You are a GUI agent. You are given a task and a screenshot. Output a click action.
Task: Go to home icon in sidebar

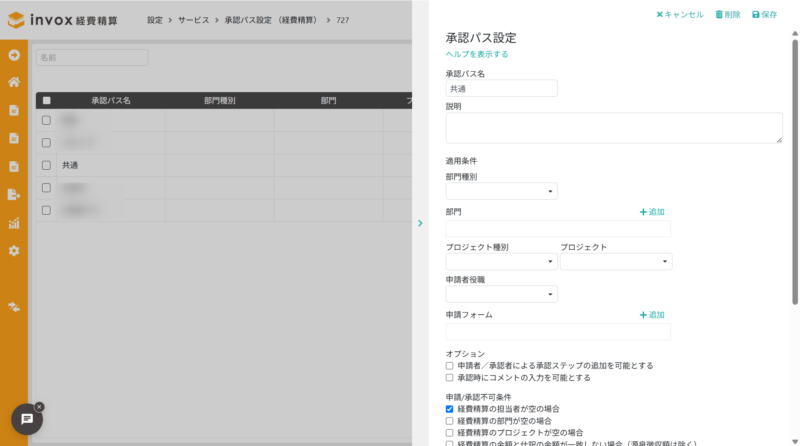click(x=14, y=82)
